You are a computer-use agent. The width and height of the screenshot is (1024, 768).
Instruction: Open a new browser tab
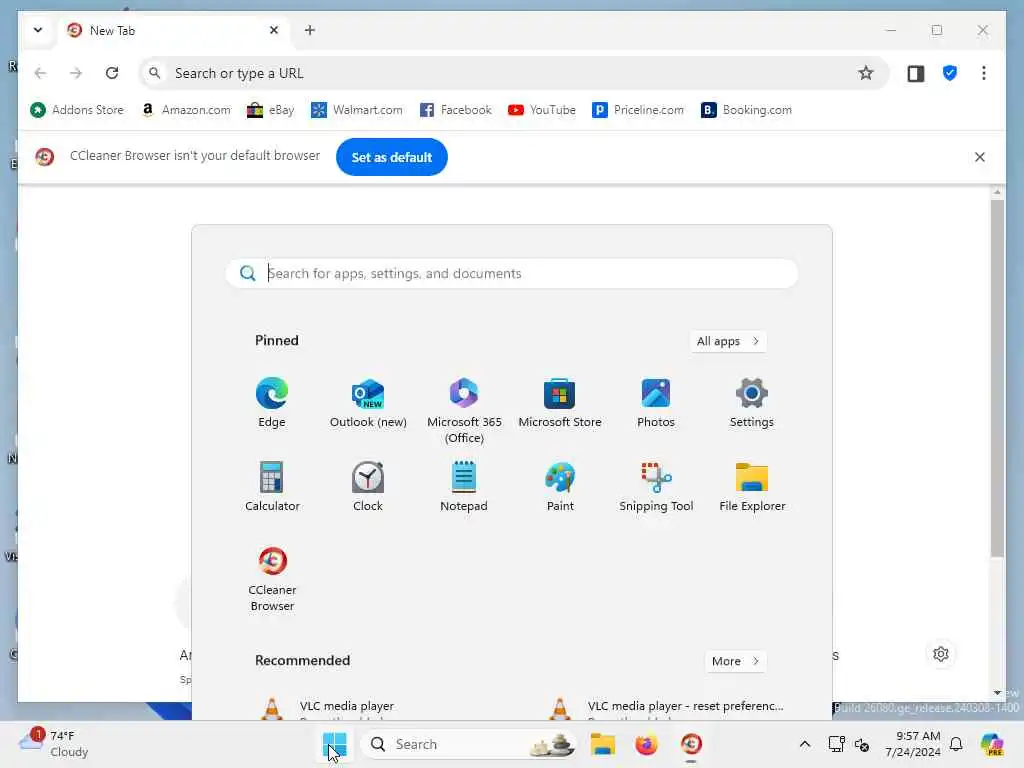click(x=310, y=30)
